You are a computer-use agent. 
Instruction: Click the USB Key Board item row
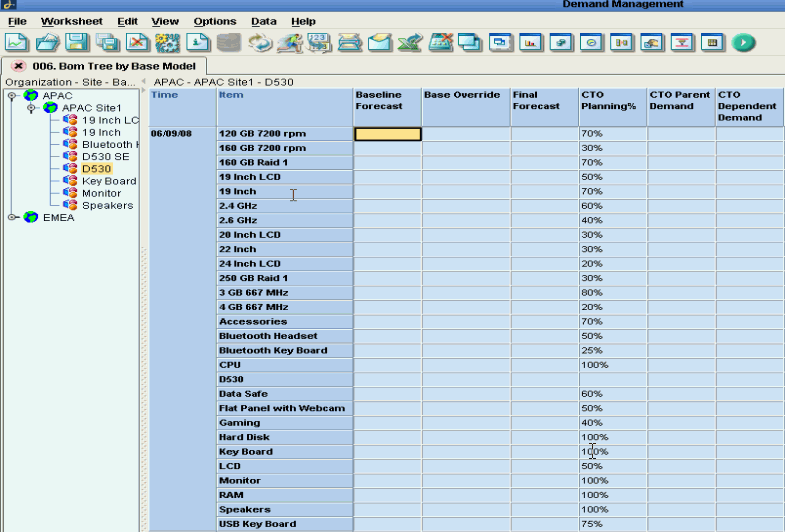coord(285,524)
